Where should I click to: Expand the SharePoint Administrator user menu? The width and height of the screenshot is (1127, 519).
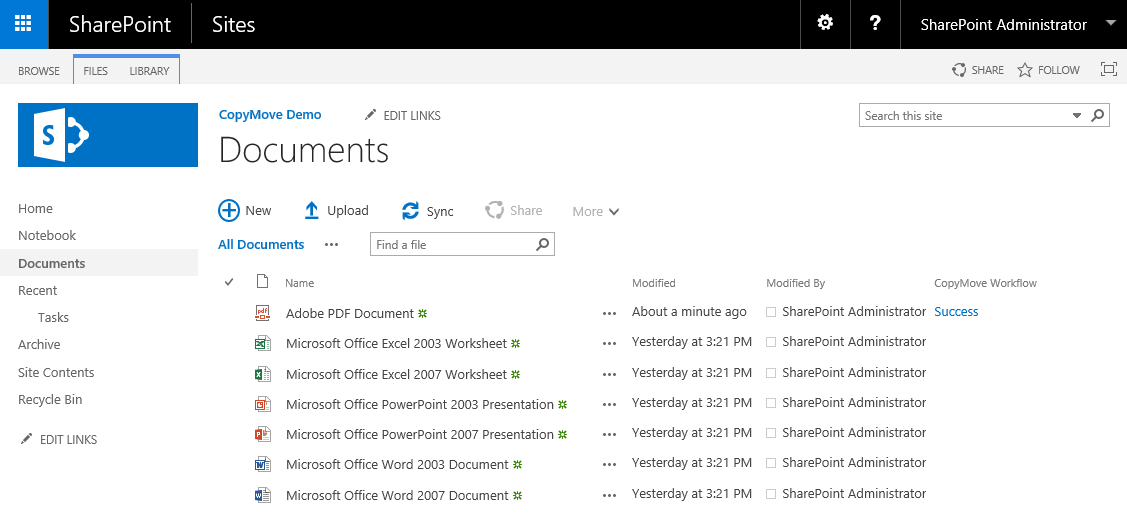[x=1110, y=24]
